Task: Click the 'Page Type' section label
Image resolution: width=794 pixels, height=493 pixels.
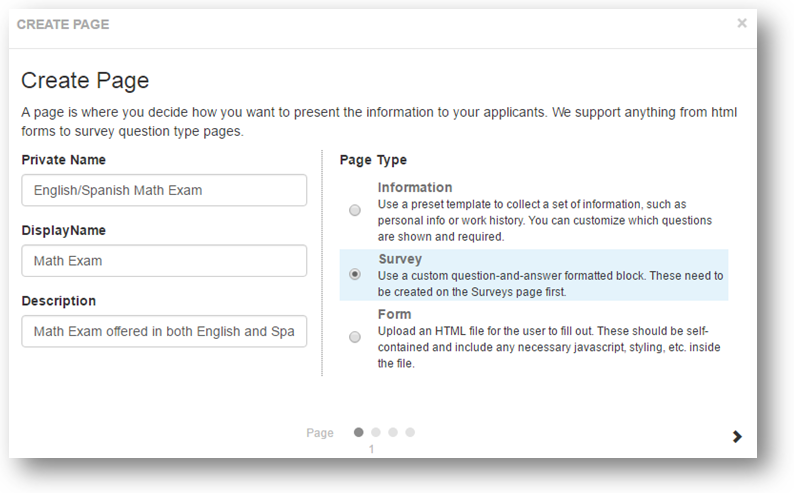Action: [373, 160]
